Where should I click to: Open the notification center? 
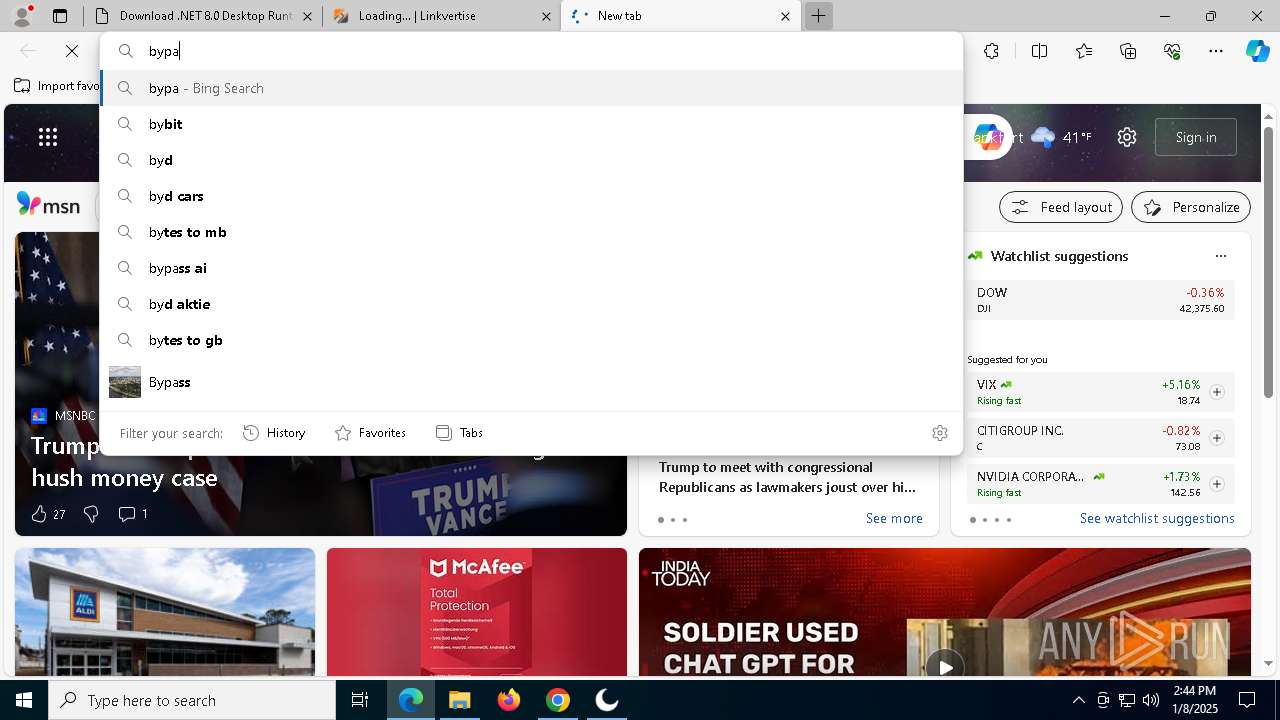1247,700
